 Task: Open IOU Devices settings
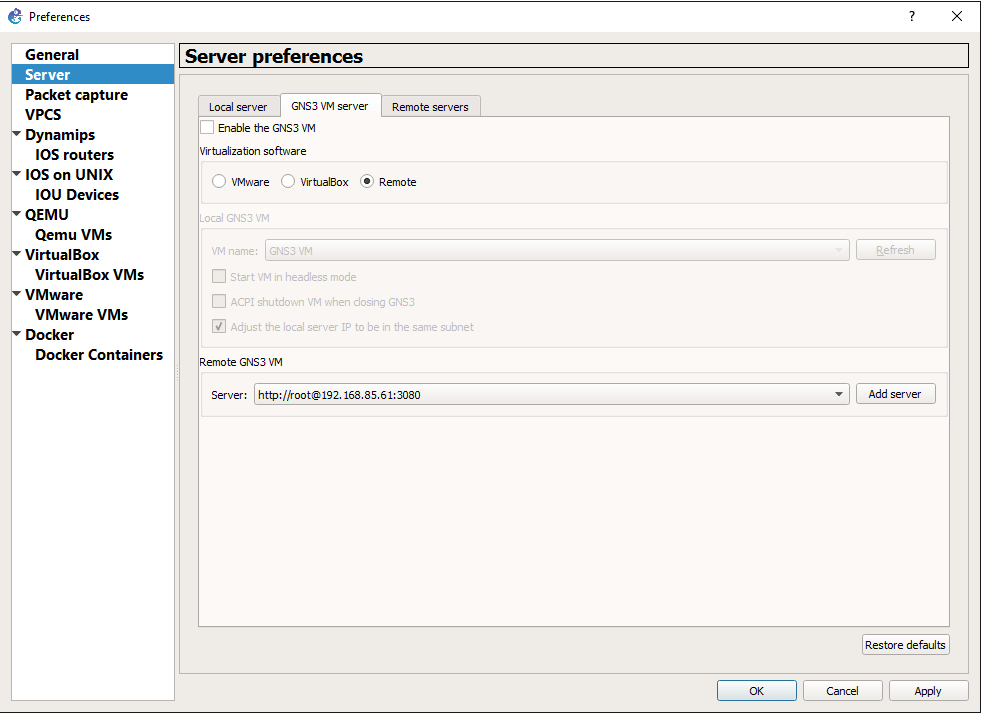(x=77, y=195)
